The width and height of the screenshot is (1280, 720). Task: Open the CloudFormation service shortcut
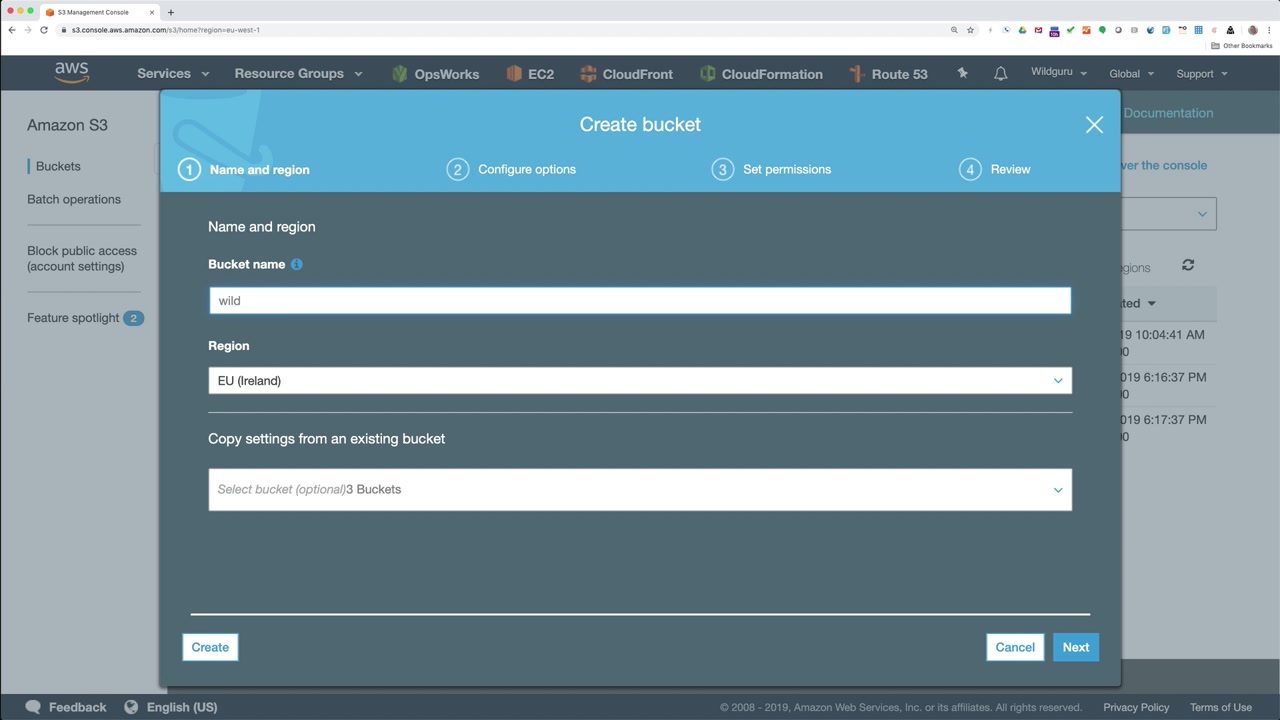pos(761,74)
